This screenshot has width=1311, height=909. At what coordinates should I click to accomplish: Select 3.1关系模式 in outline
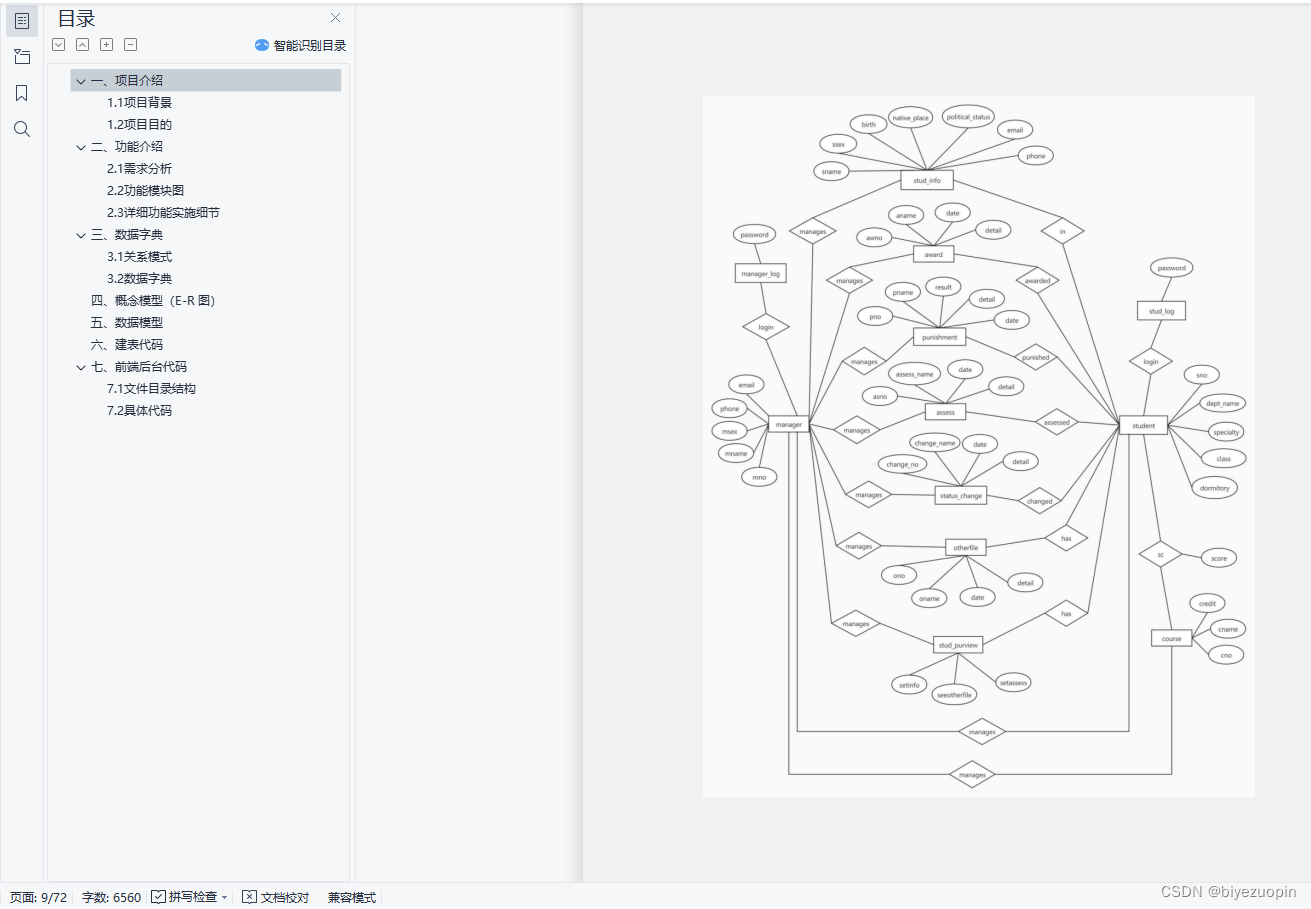click(x=140, y=256)
